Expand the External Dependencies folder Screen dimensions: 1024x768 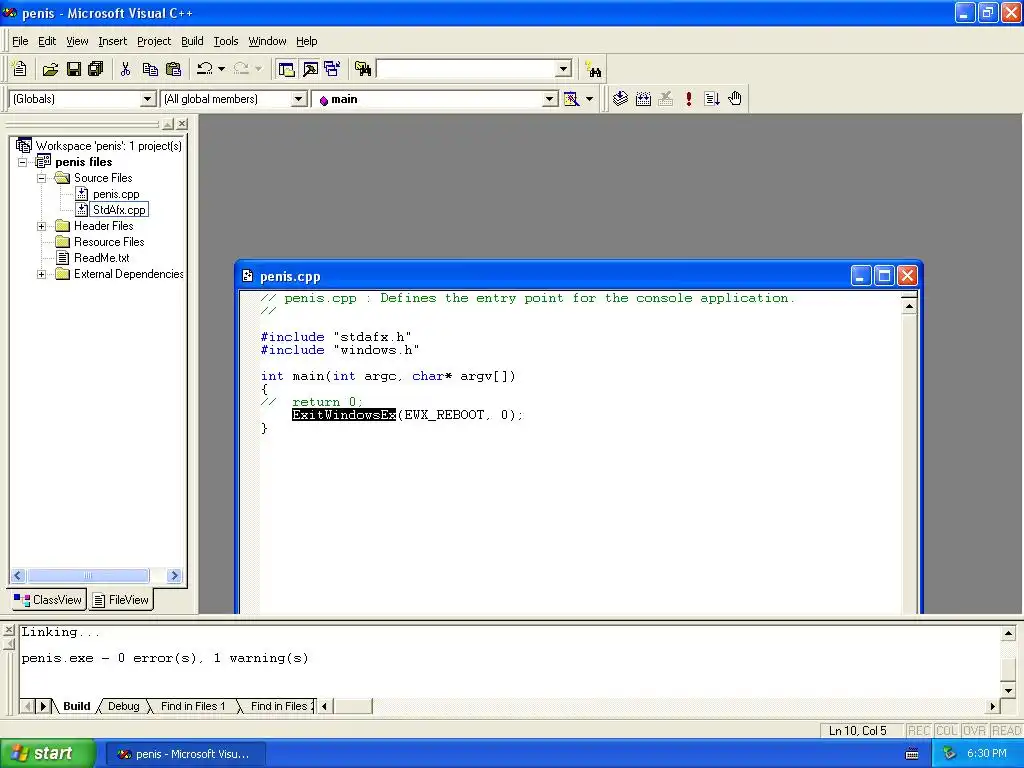(41, 274)
